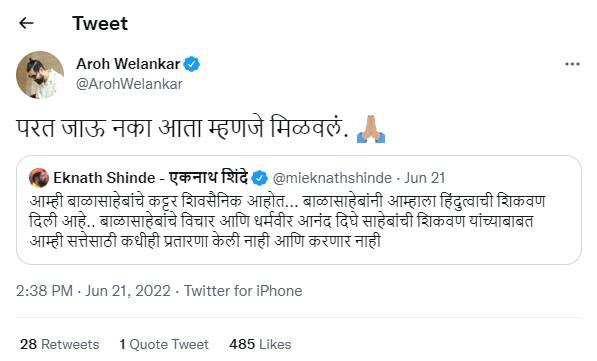Go back using the arrow icon
The height and width of the screenshot is (361, 597).
point(26,24)
